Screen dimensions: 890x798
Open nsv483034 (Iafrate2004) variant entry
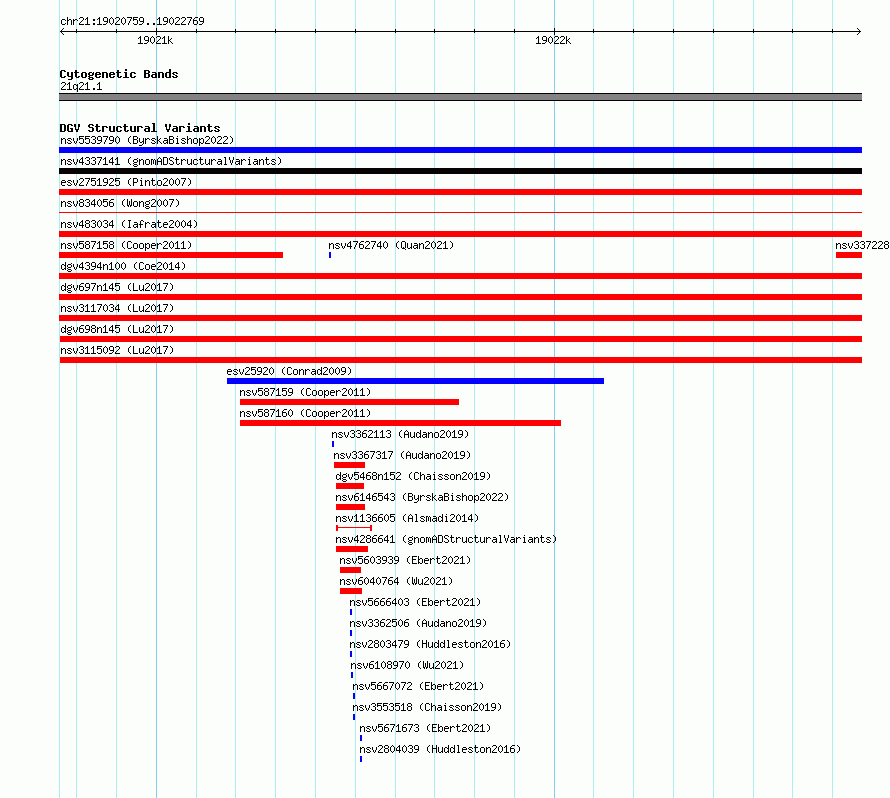point(129,224)
